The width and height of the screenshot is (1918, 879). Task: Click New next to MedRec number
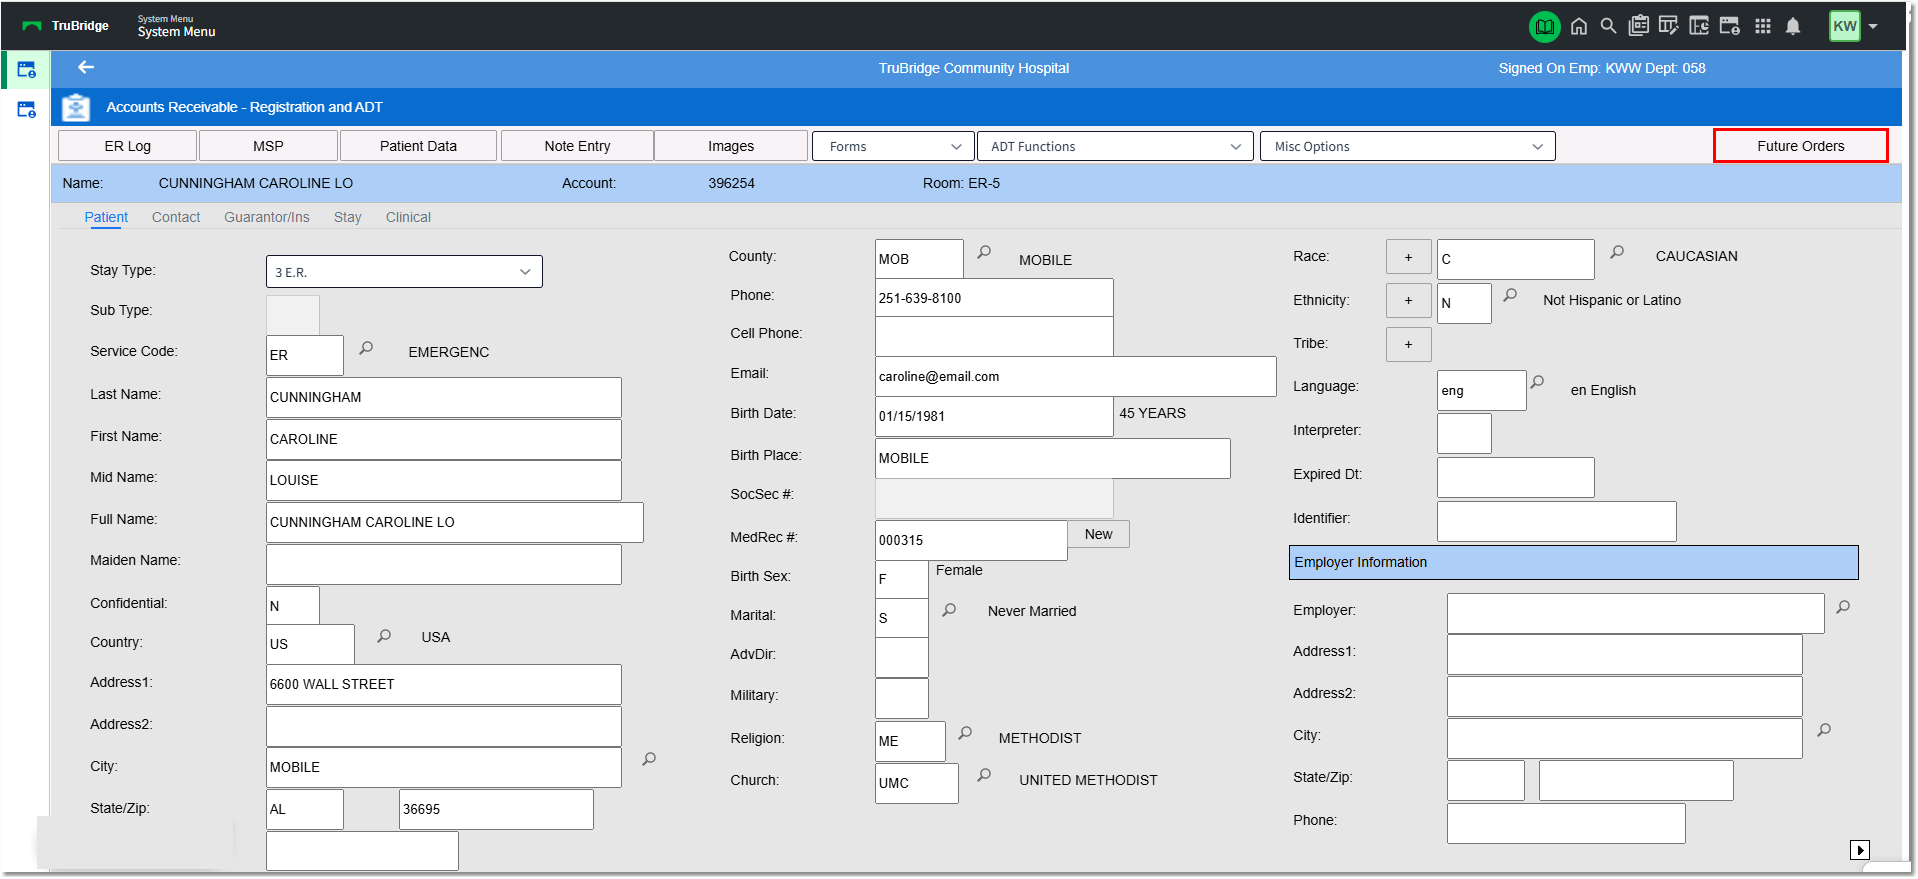tap(1099, 534)
